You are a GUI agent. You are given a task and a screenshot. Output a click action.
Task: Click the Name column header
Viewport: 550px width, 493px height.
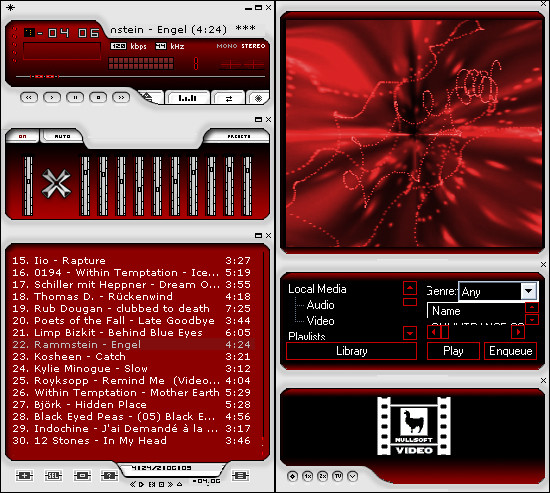click(x=476, y=311)
